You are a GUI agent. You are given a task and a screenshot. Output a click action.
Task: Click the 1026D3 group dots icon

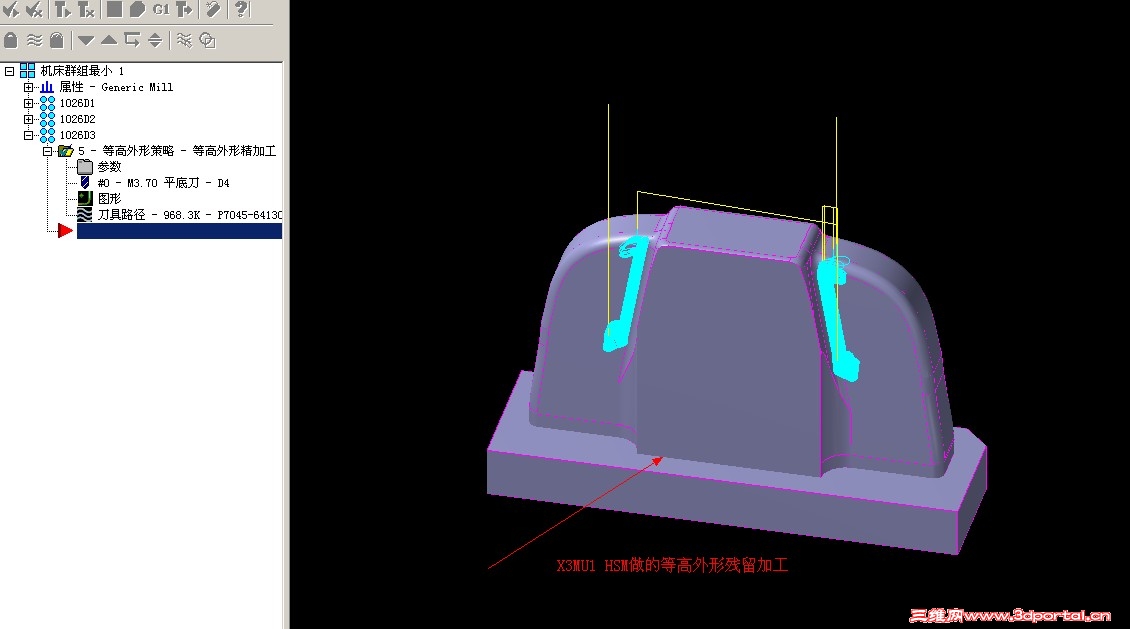tap(47, 135)
